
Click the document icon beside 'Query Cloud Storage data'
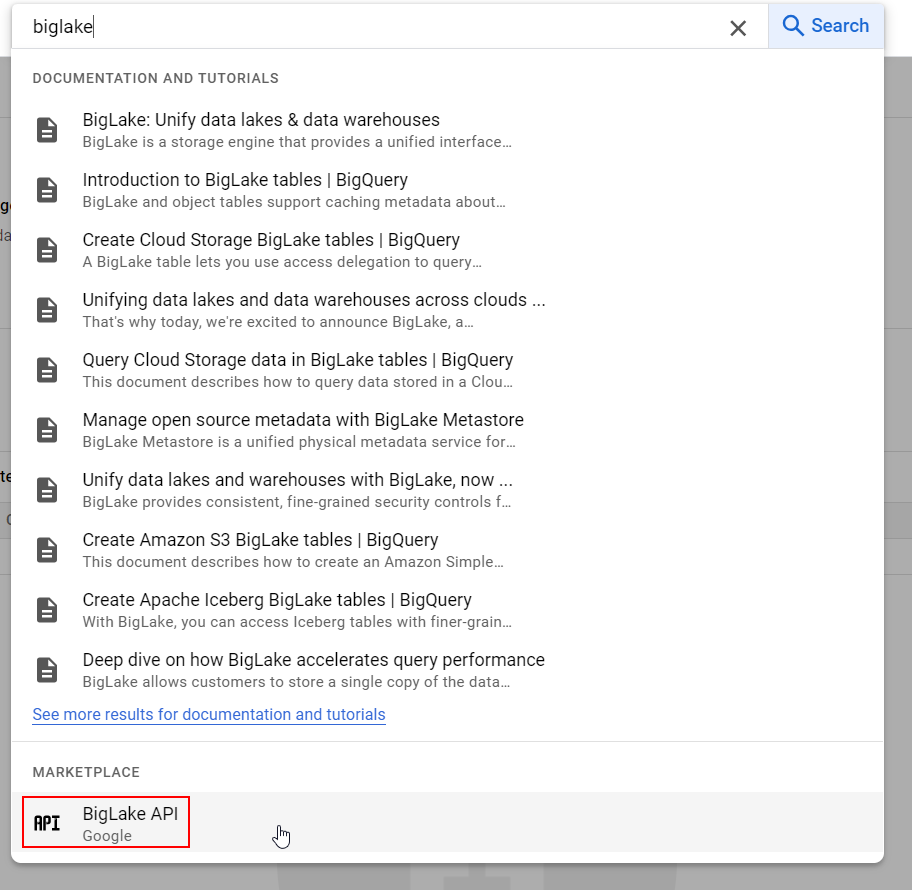click(x=47, y=369)
